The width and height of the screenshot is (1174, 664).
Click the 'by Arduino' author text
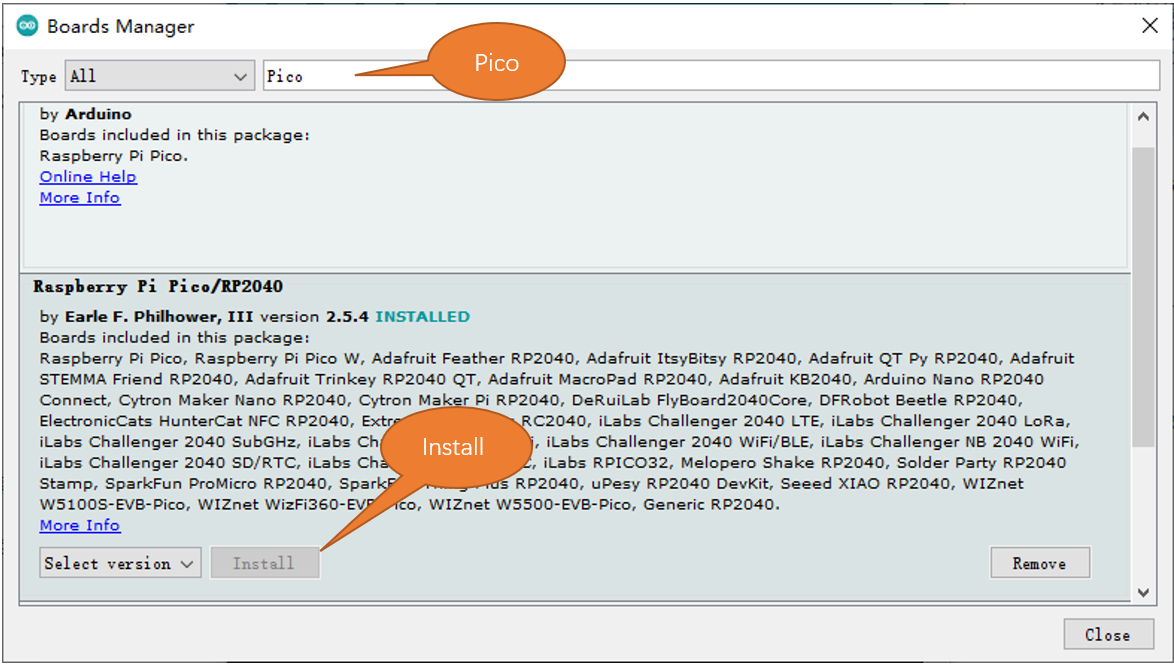pyautogui.click(x=85, y=114)
